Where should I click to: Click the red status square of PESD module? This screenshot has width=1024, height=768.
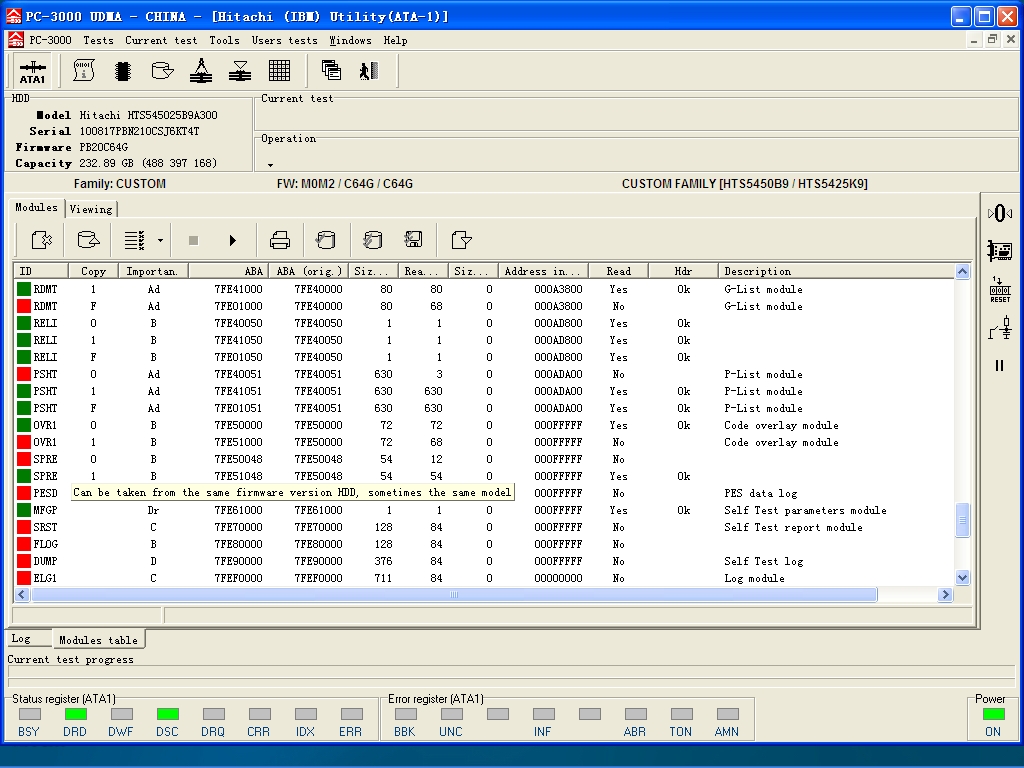(x=24, y=493)
